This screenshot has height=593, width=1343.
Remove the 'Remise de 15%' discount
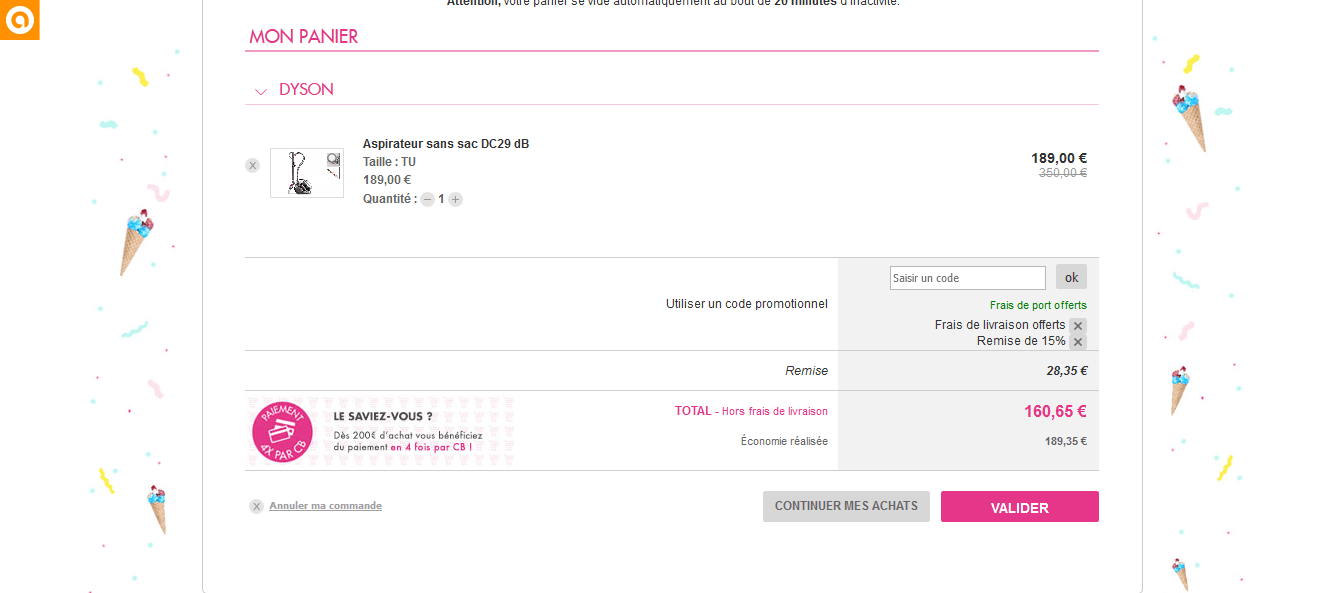pos(1077,342)
